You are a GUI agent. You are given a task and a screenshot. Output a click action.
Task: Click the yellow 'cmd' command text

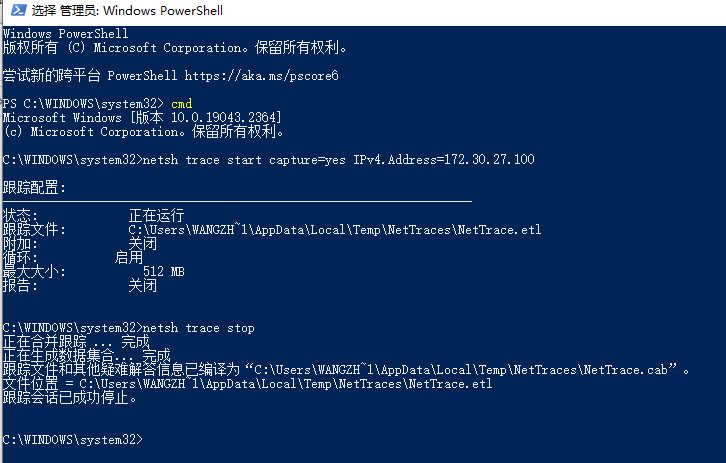[182, 104]
